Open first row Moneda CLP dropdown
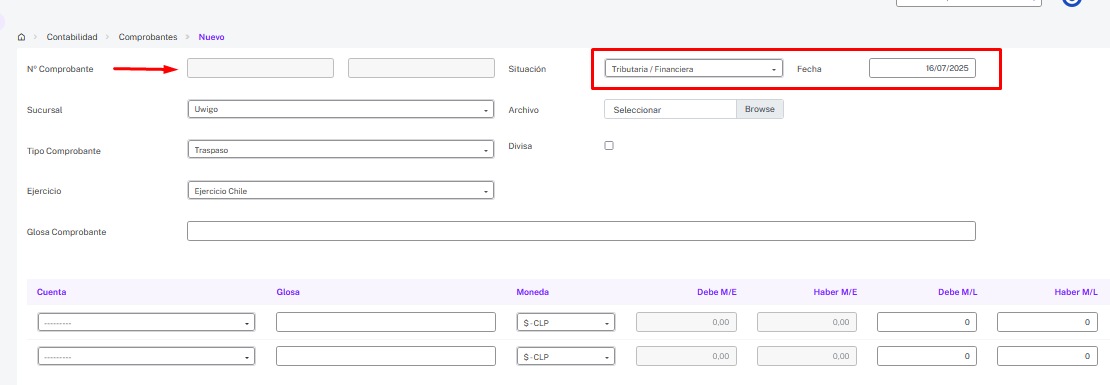 click(x=566, y=322)
